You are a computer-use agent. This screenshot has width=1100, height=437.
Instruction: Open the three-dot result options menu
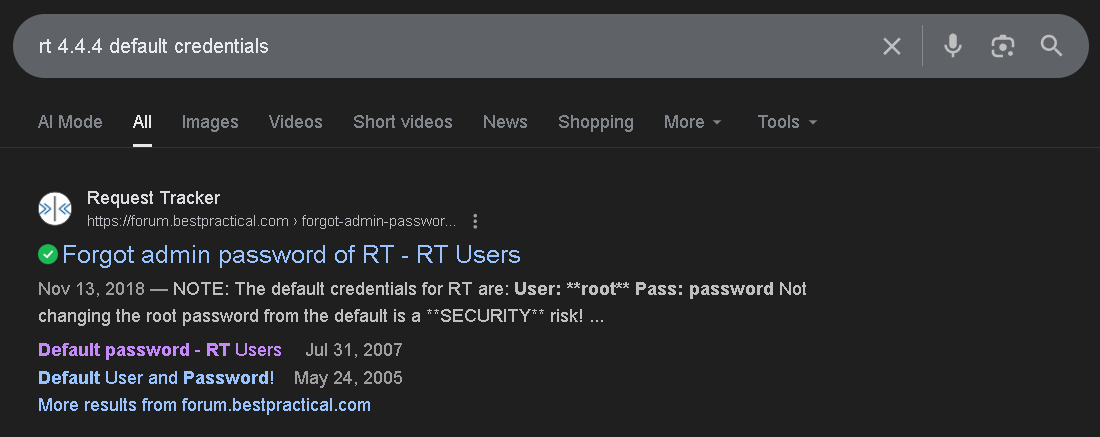coord(476,221)
